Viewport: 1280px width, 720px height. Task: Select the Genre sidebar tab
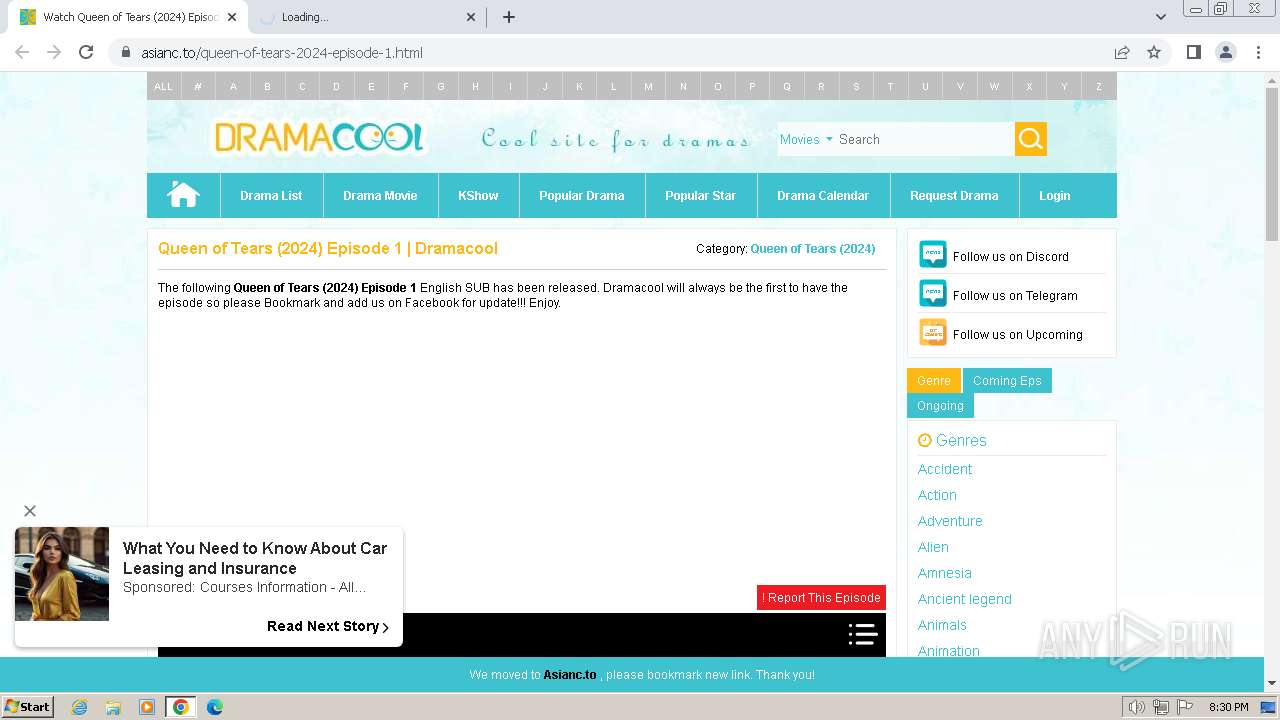pyautogui.click(x=934, y=380)
